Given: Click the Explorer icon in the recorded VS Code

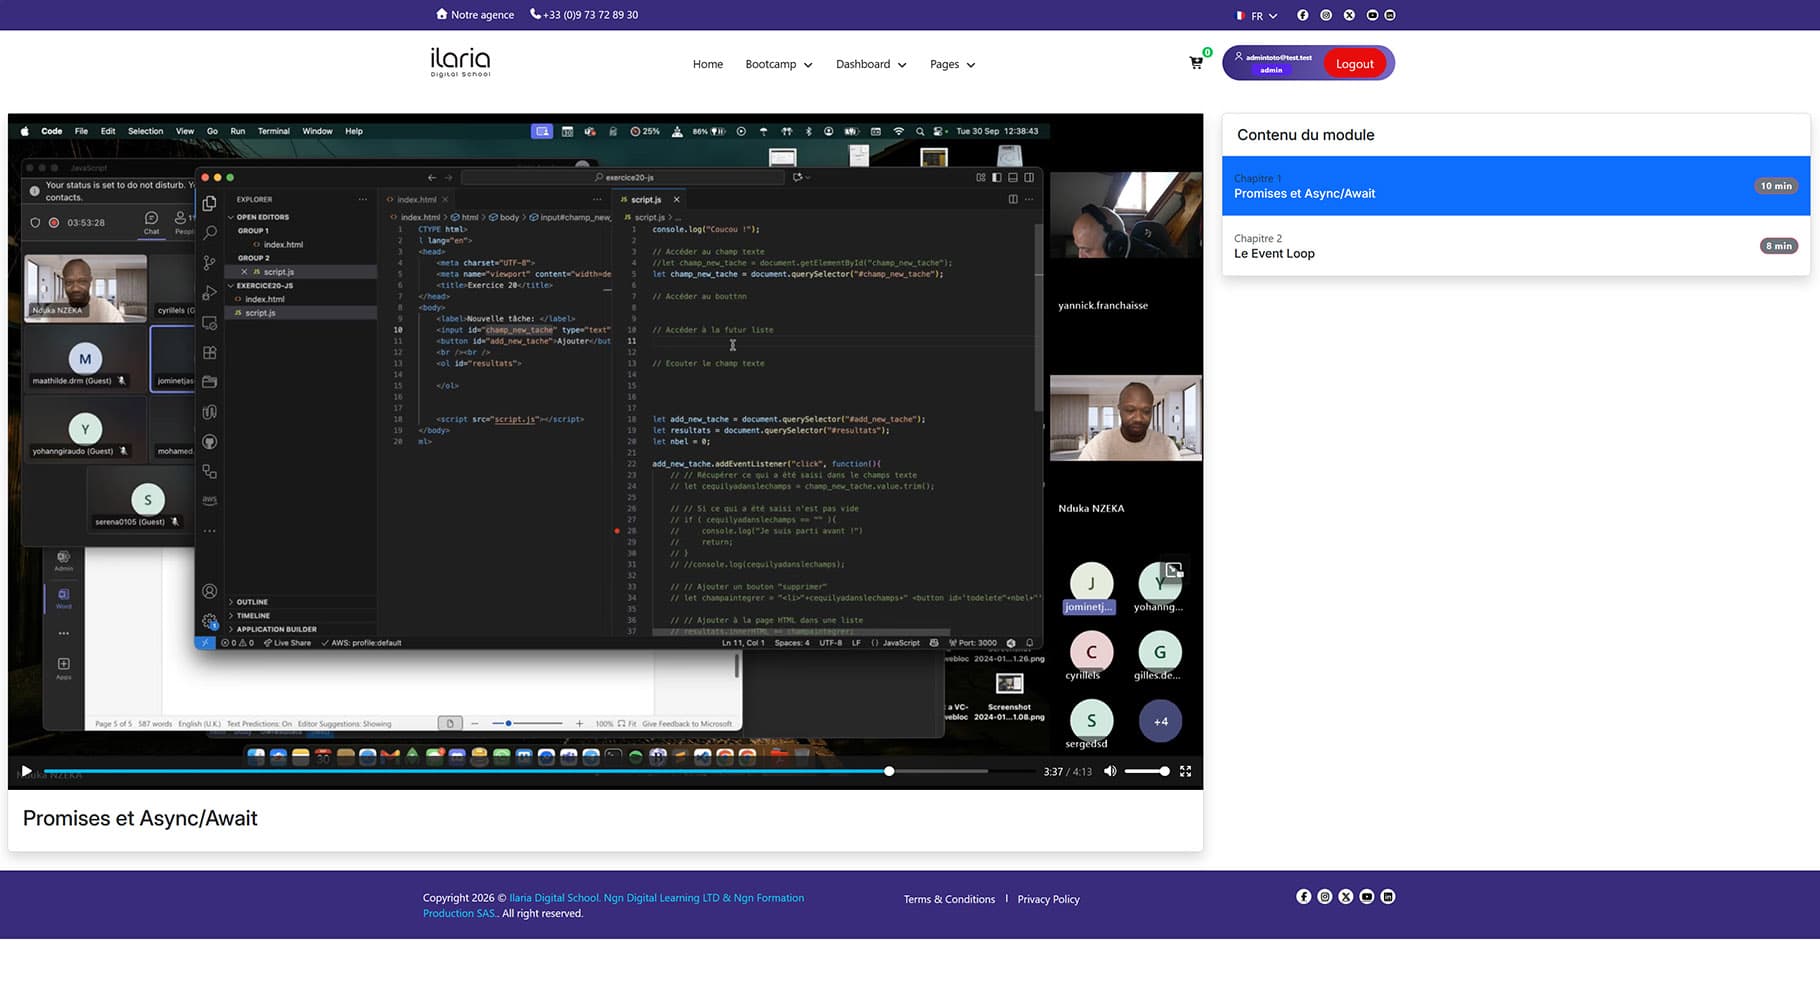Looking at the screenshot, I should (x=210, y=203).
